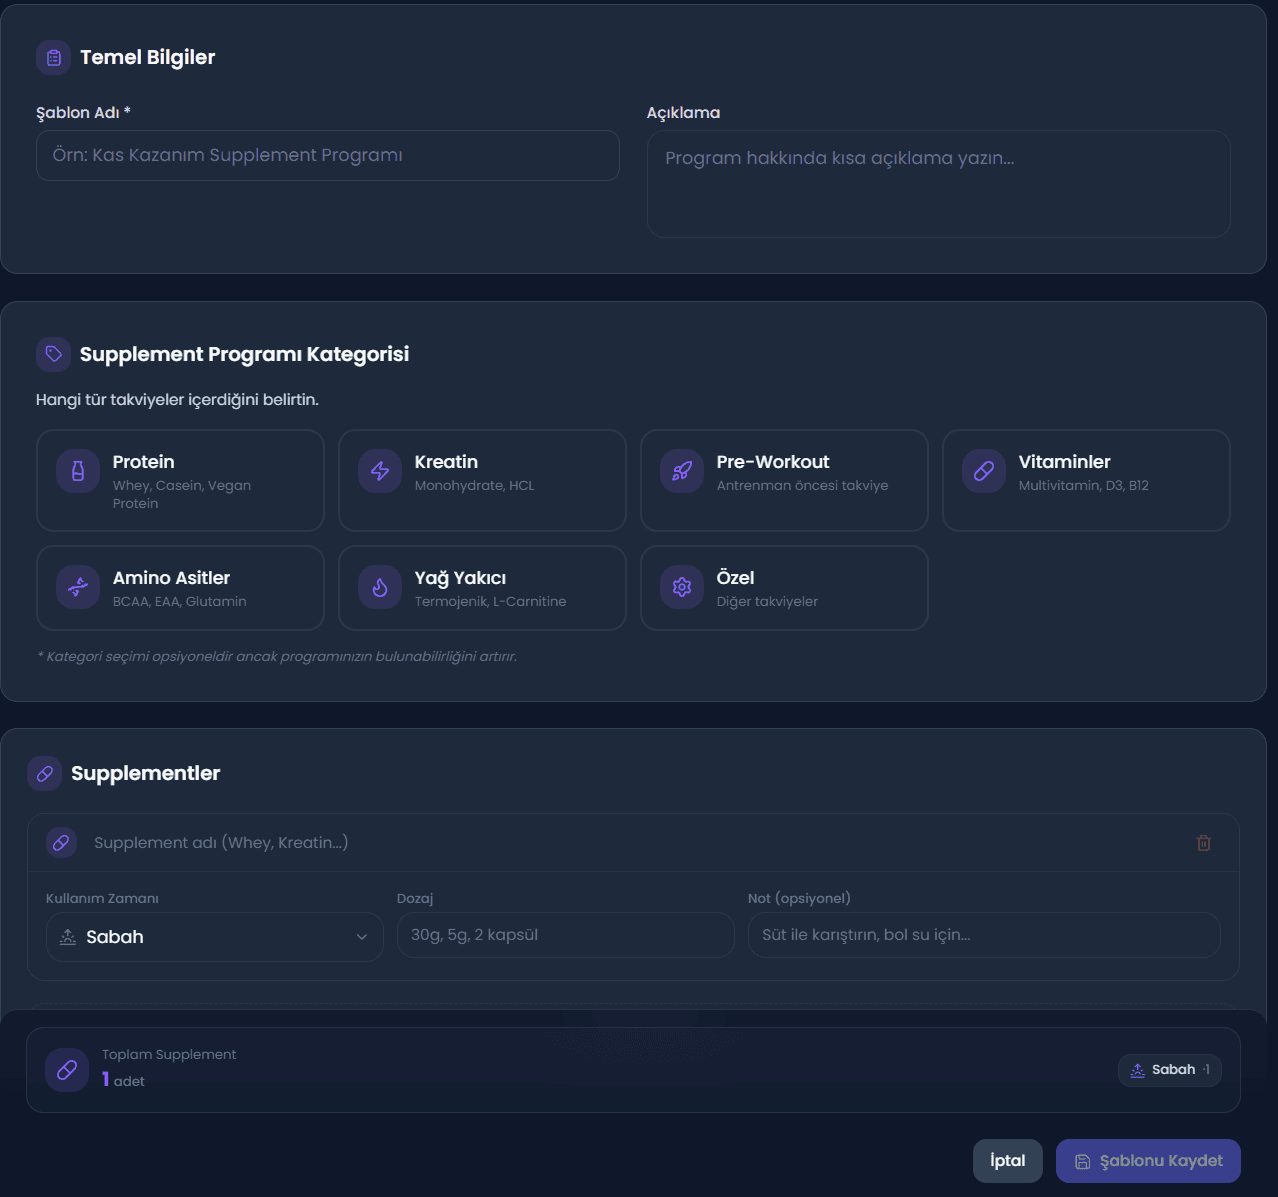Image resolution: width=1278 pixels, height=1197 pixels.
Task: Choose the Pre-Workout category card
Action: [x=784, y=481]
